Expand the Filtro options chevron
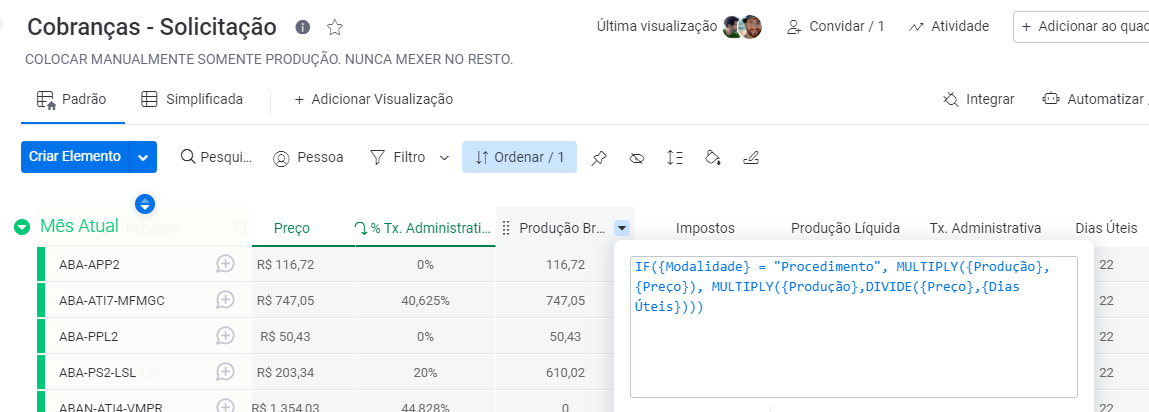The image size is (1149, 412). (x=444, y=157)
